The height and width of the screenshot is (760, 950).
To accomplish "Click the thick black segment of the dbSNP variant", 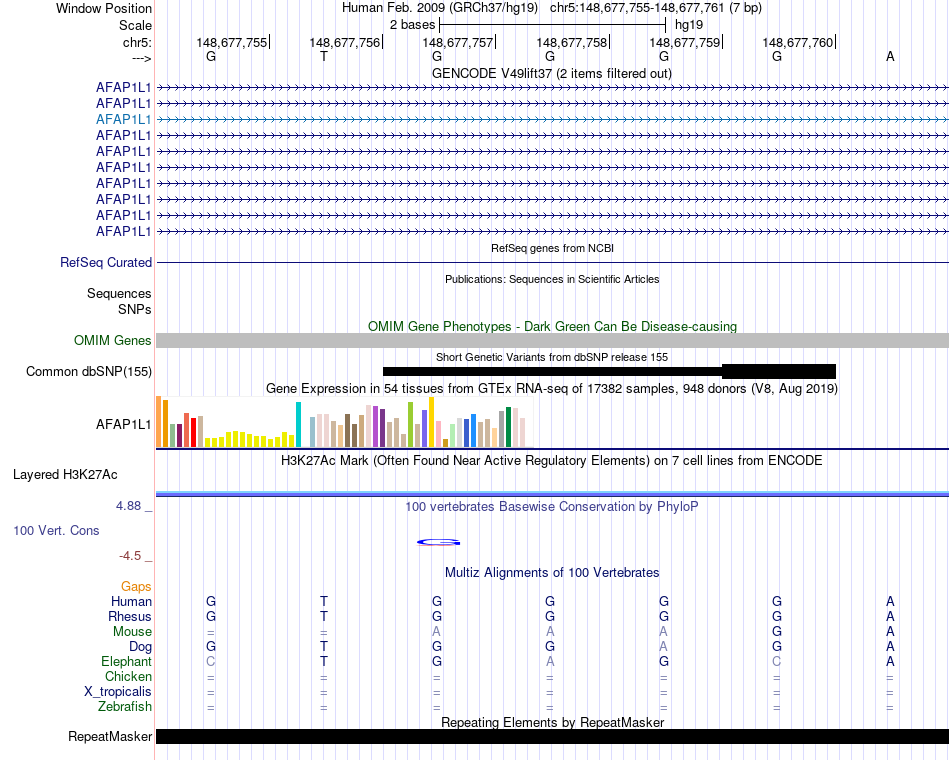I will (778, 372).
